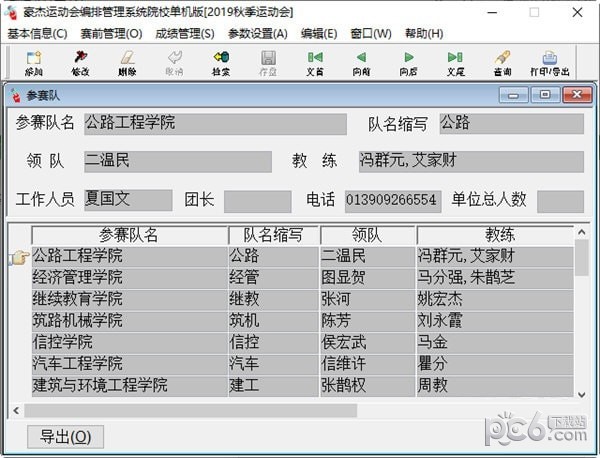Click the 队名缩写 input field
This screenshot has height=458, width=600.
click(512, 124)
